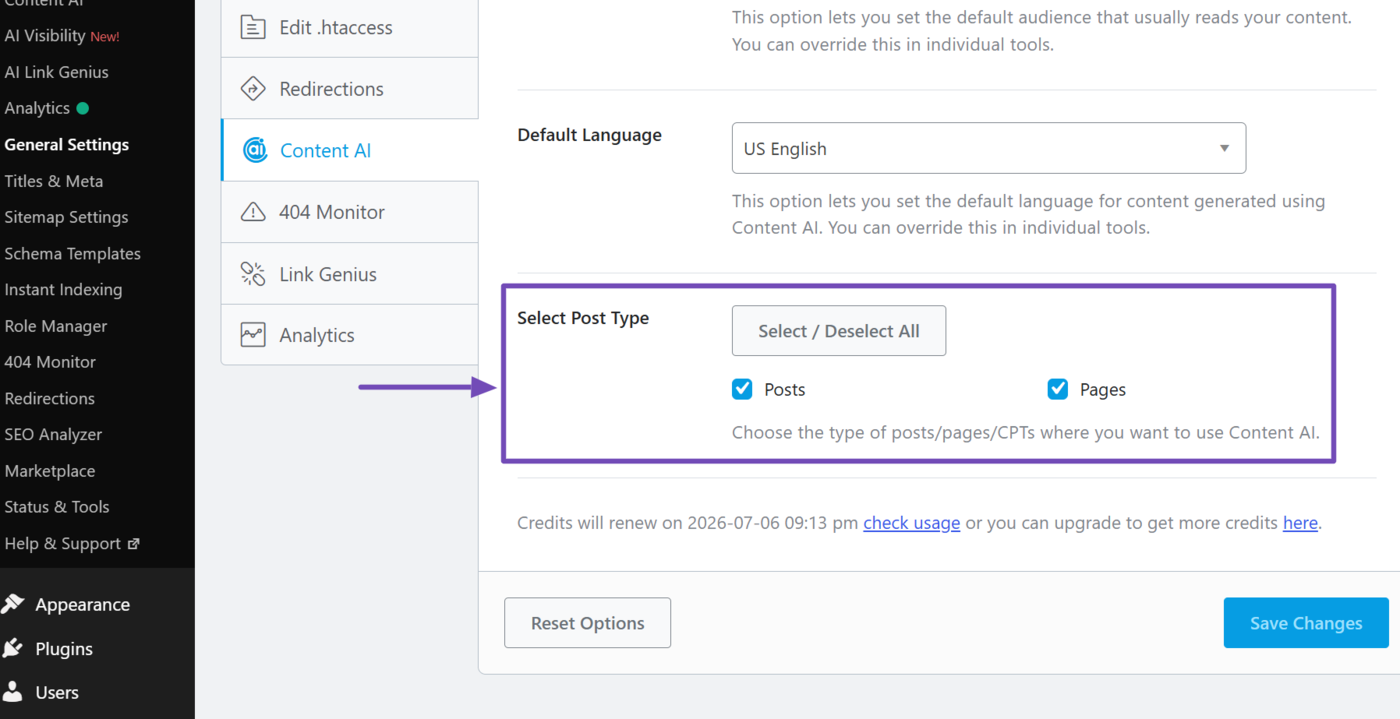Click the Select Post Type label
Viewport: 1400px width, 719px height.
click(583, 318)
